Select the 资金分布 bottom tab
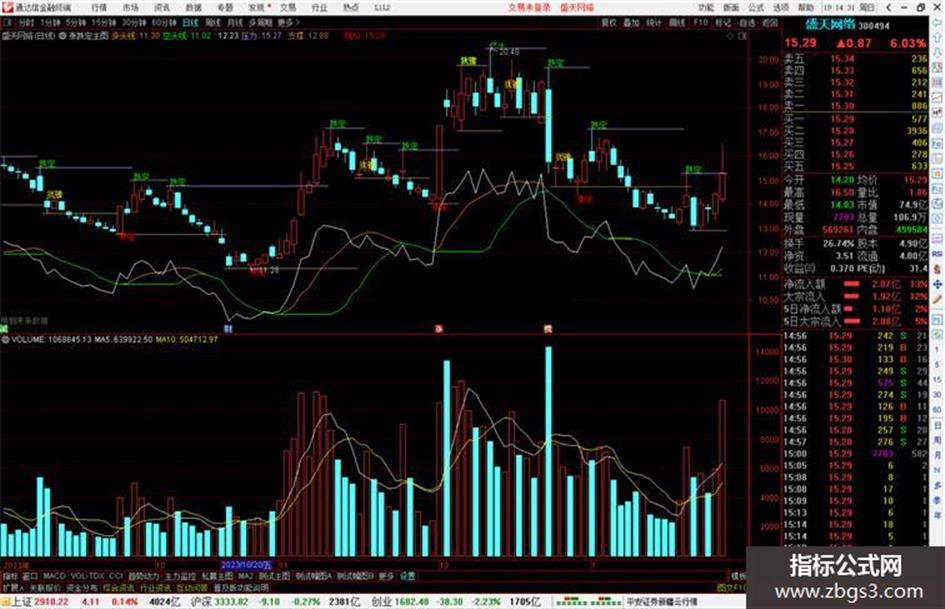 [81, 588]
